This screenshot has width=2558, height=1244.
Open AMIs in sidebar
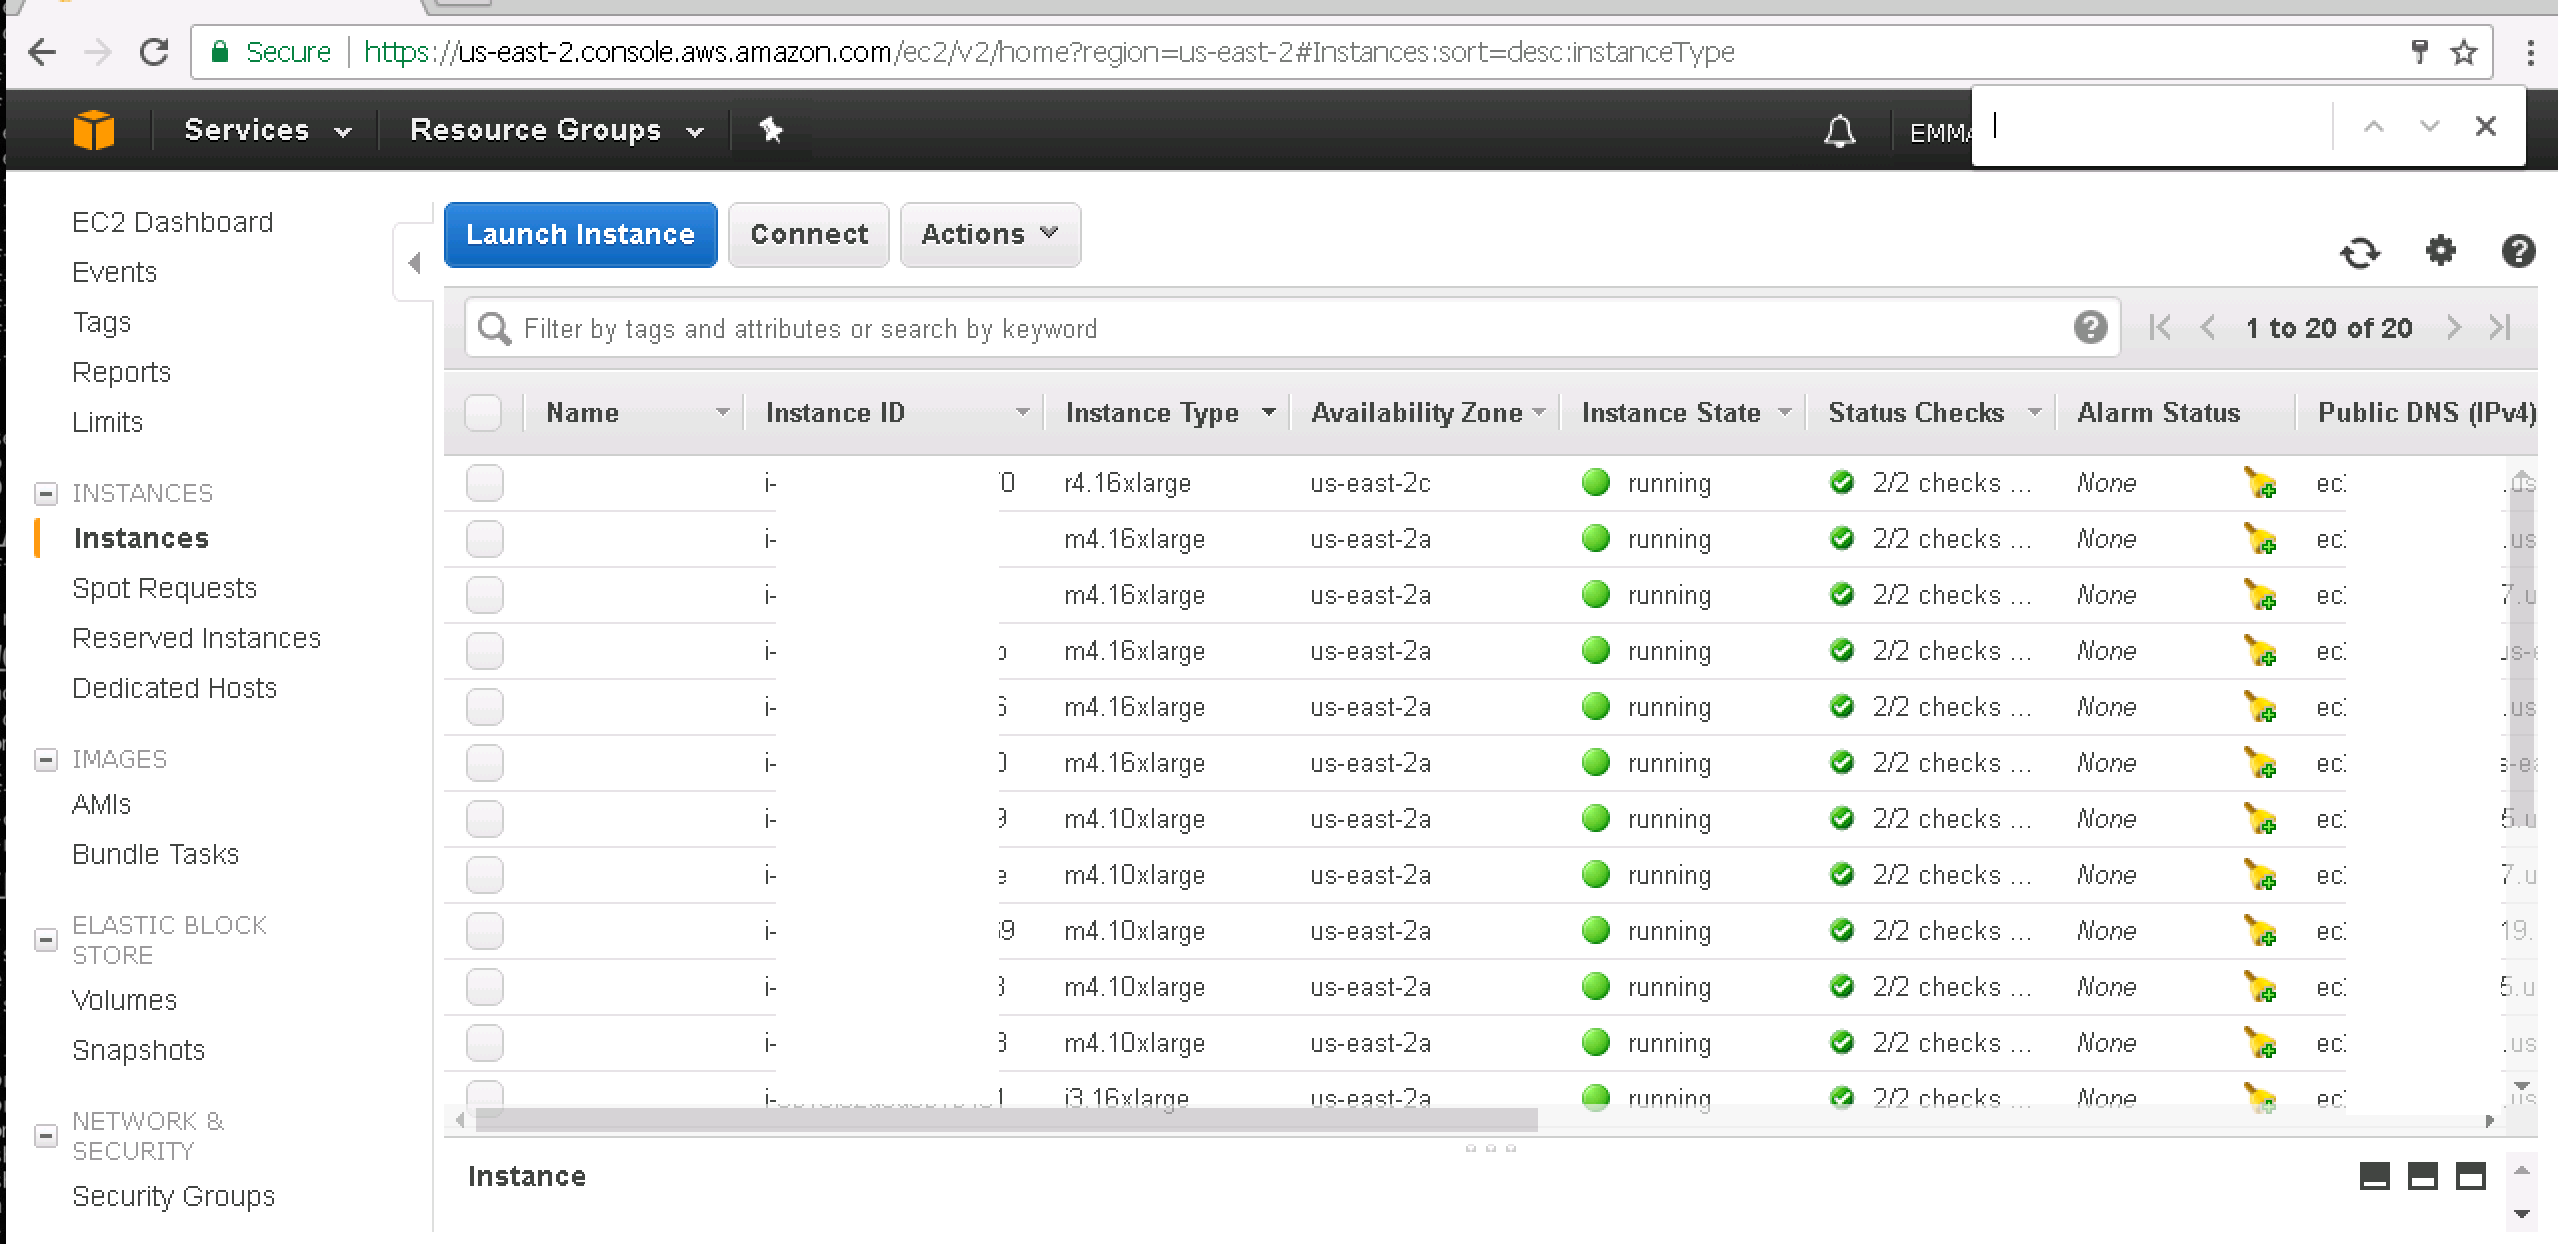tap(101, 804)
